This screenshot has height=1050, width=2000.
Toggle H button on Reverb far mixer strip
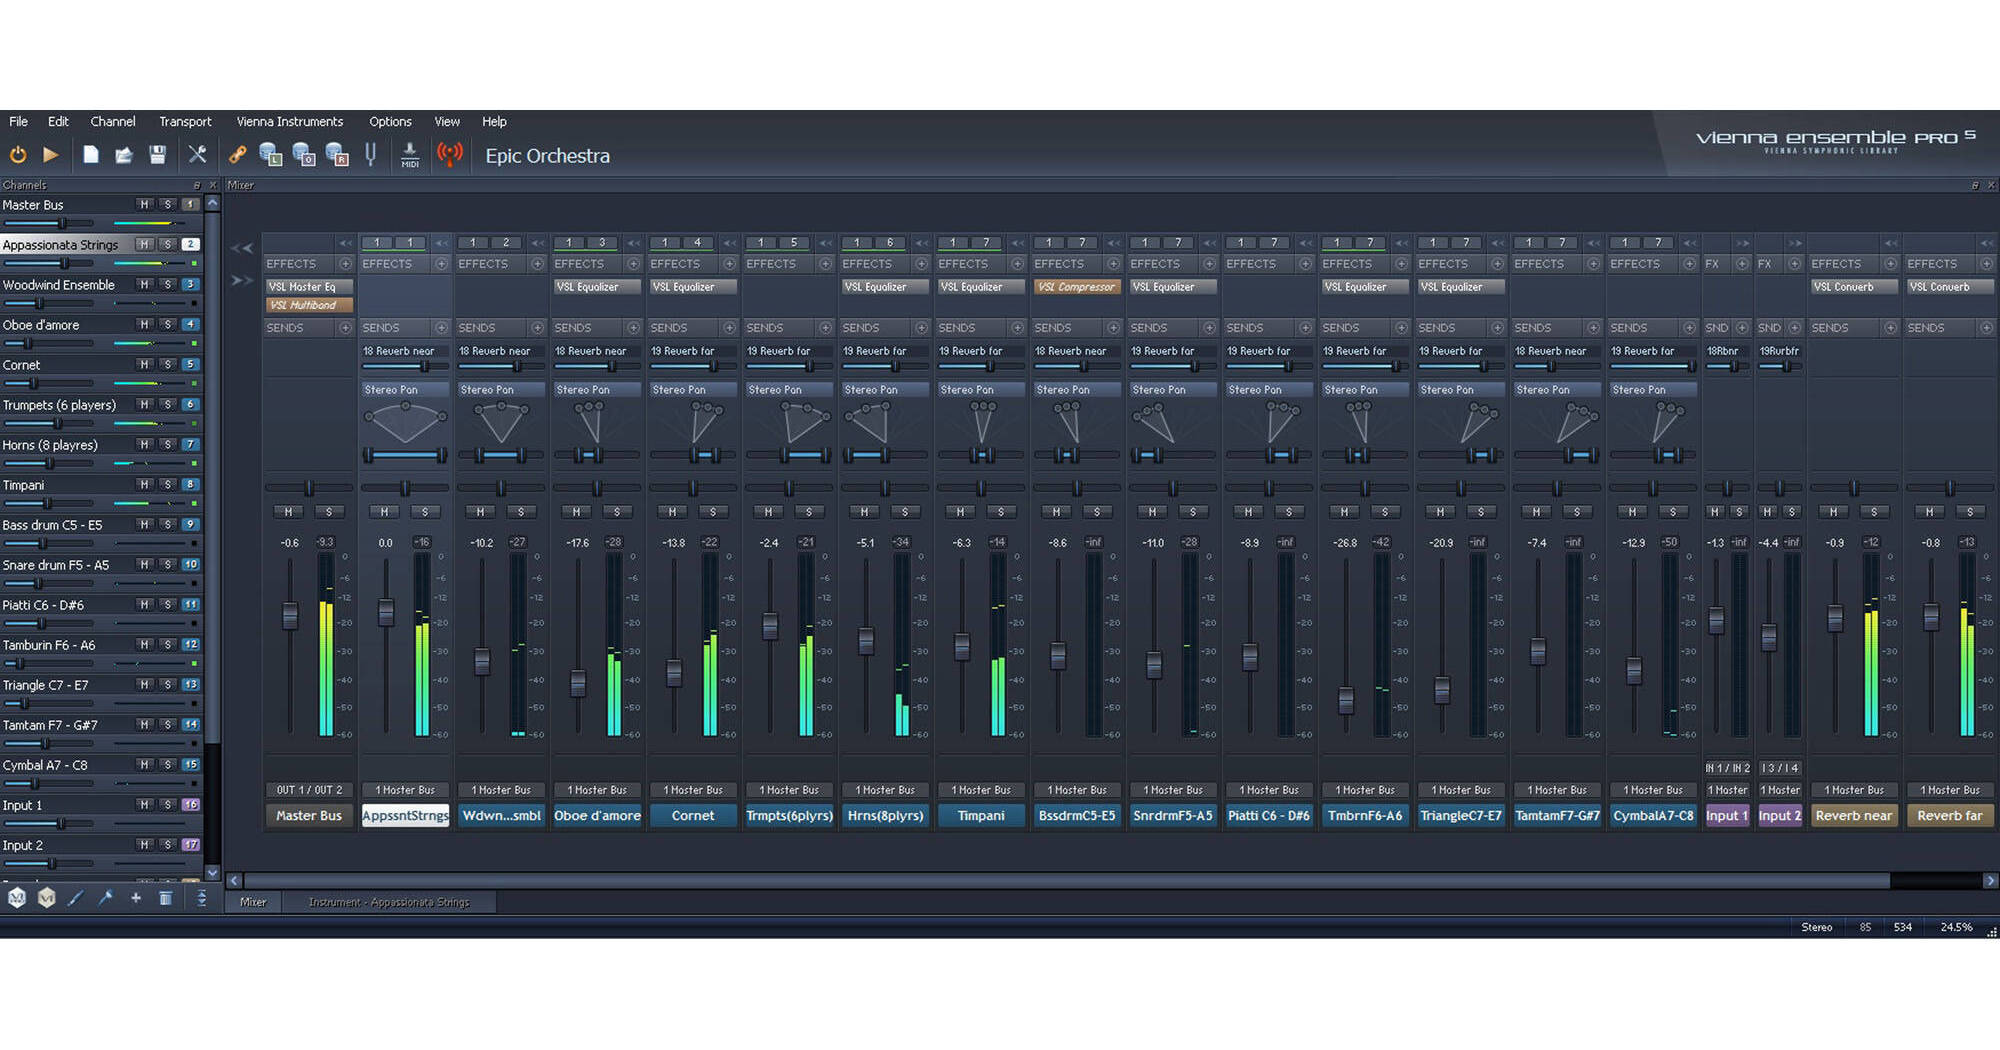pyautogui.click(x=1930, y=512)
